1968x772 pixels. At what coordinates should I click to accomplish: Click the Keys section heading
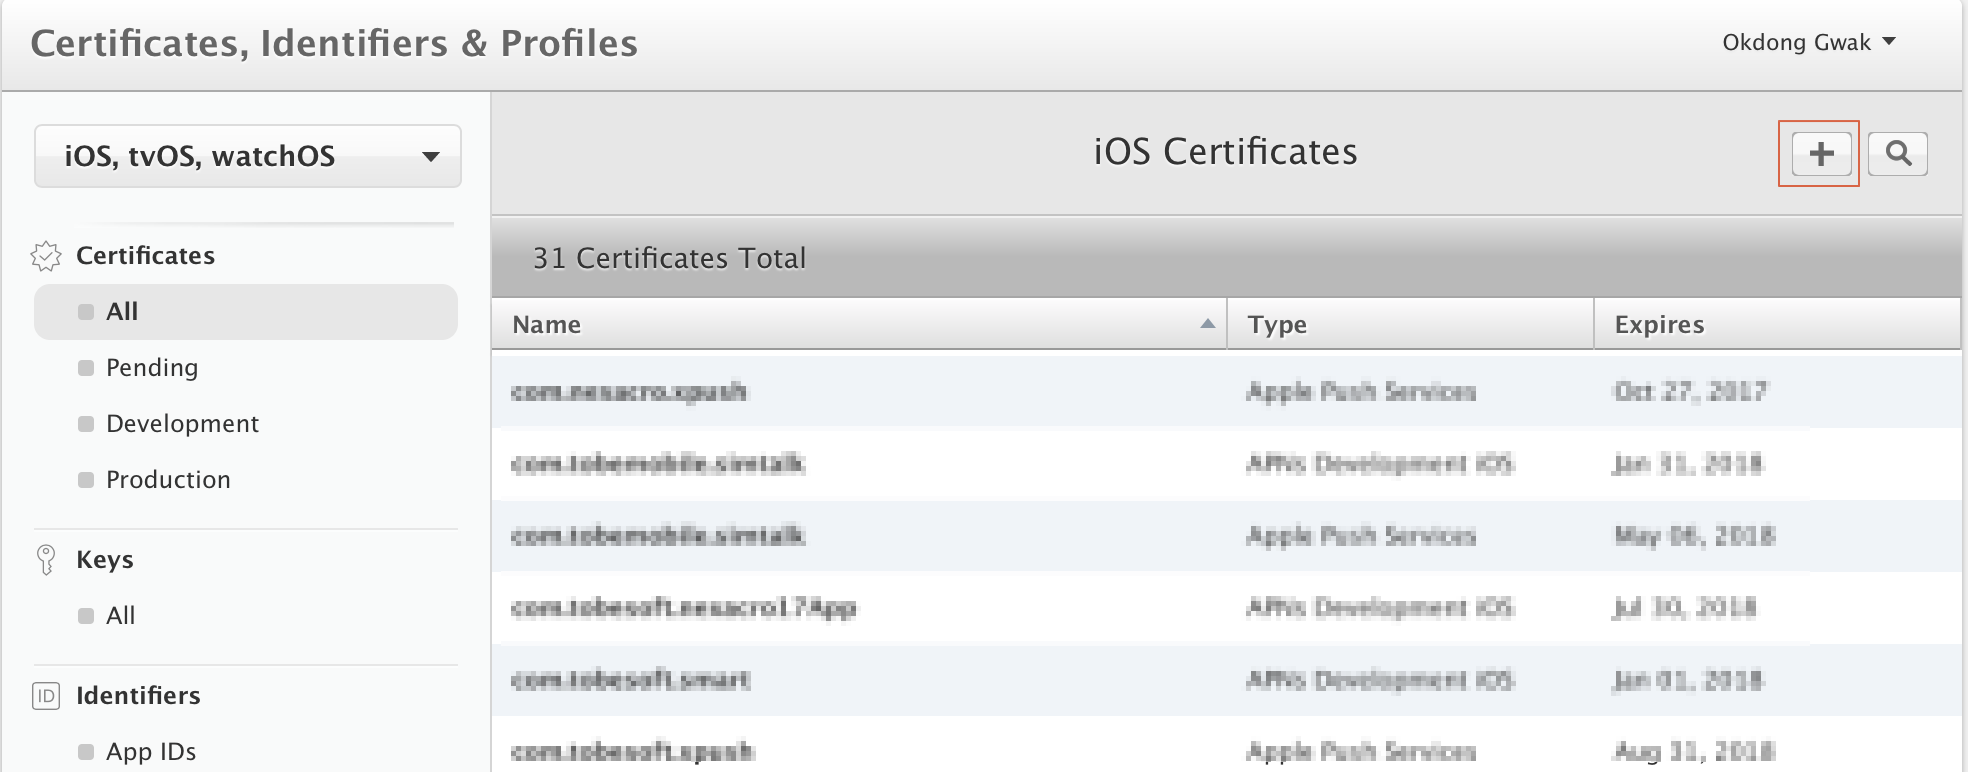[x=105, y=560]
